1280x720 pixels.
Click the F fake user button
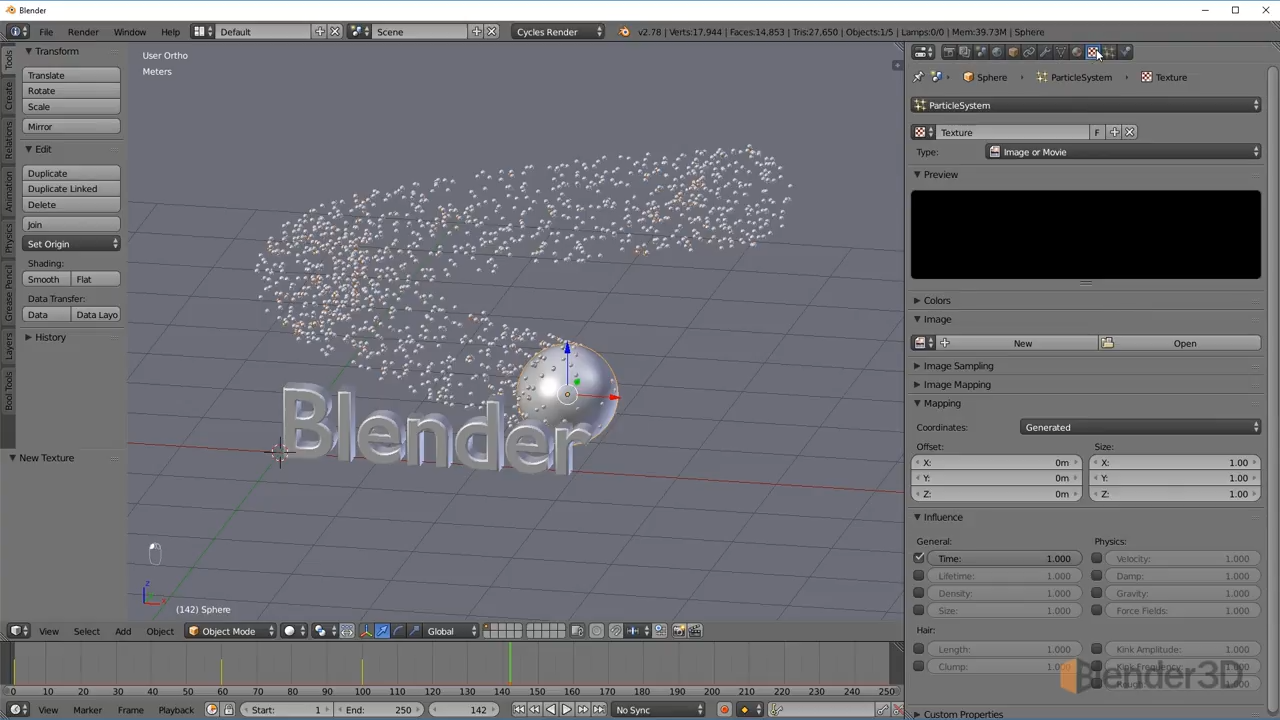(x=1097, y=132)
